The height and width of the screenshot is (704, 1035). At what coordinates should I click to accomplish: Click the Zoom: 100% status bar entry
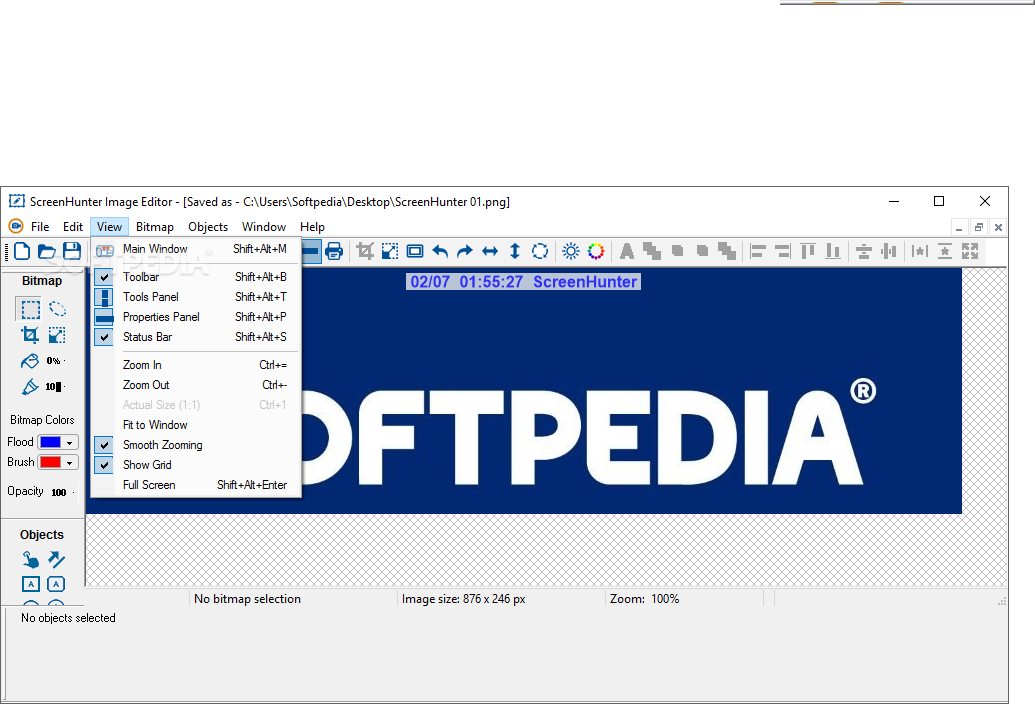644,599
